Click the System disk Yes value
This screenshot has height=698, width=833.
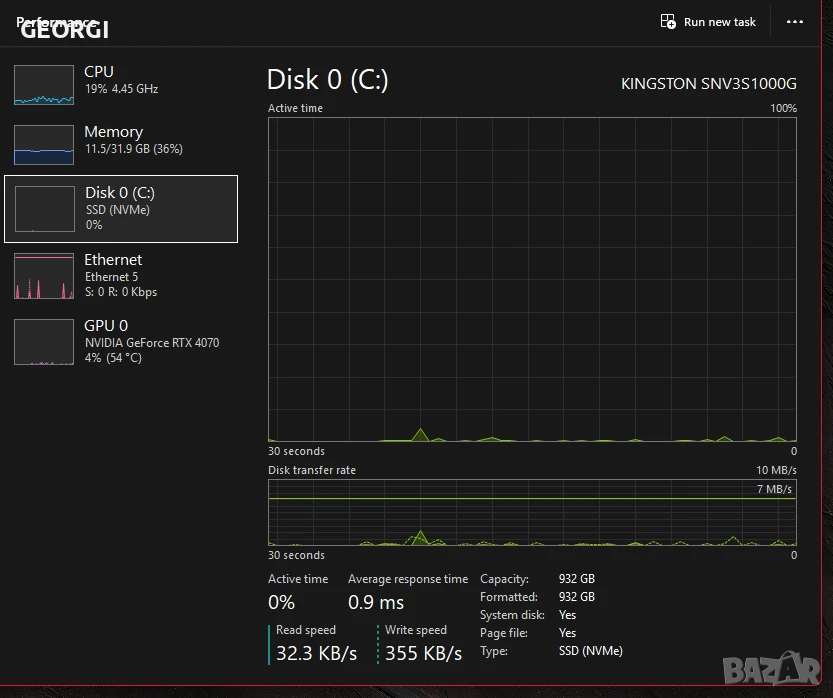(x=567, y=615)
